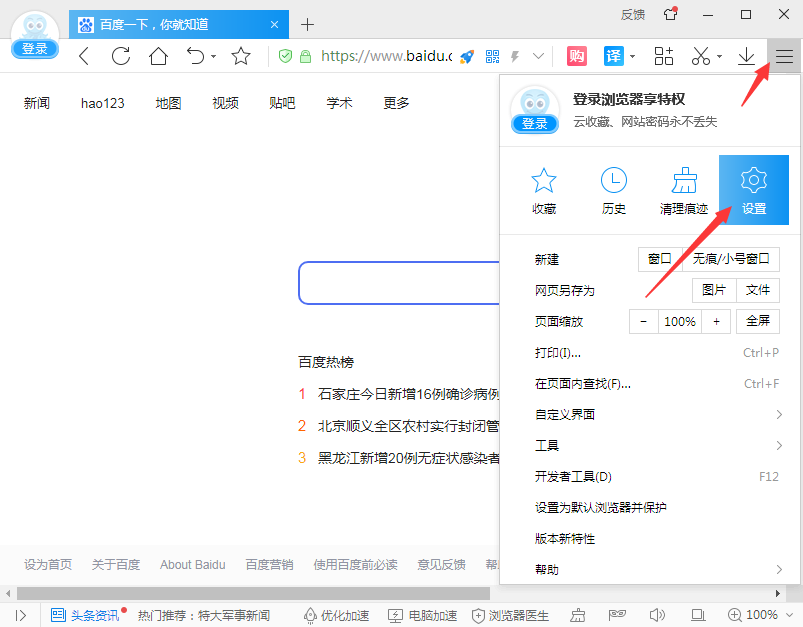The width and height of the screenshot is (803, 627).
Task: Open the extensions grid icon
Action: [x=664, y=56]
